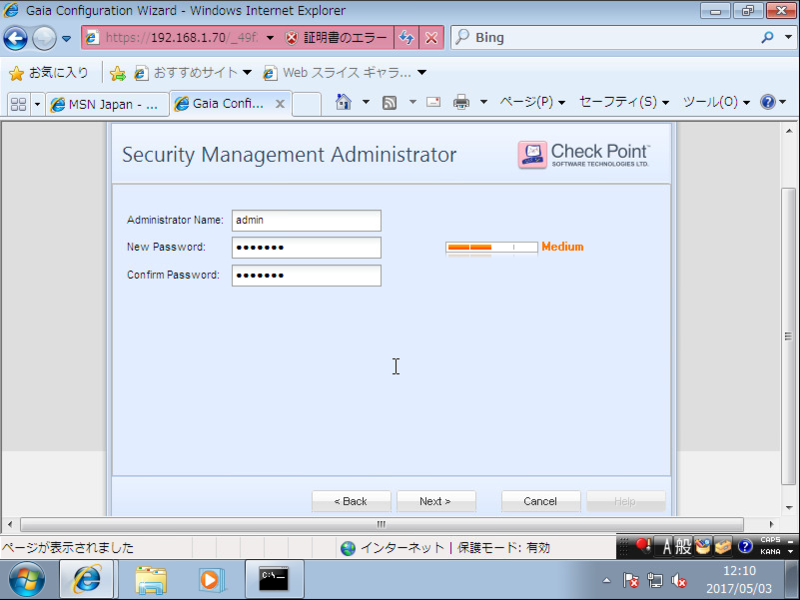The width and height of the screenshot is (800, 600).
Task: Click the address bar URL field
Action: tap(181, 38)
